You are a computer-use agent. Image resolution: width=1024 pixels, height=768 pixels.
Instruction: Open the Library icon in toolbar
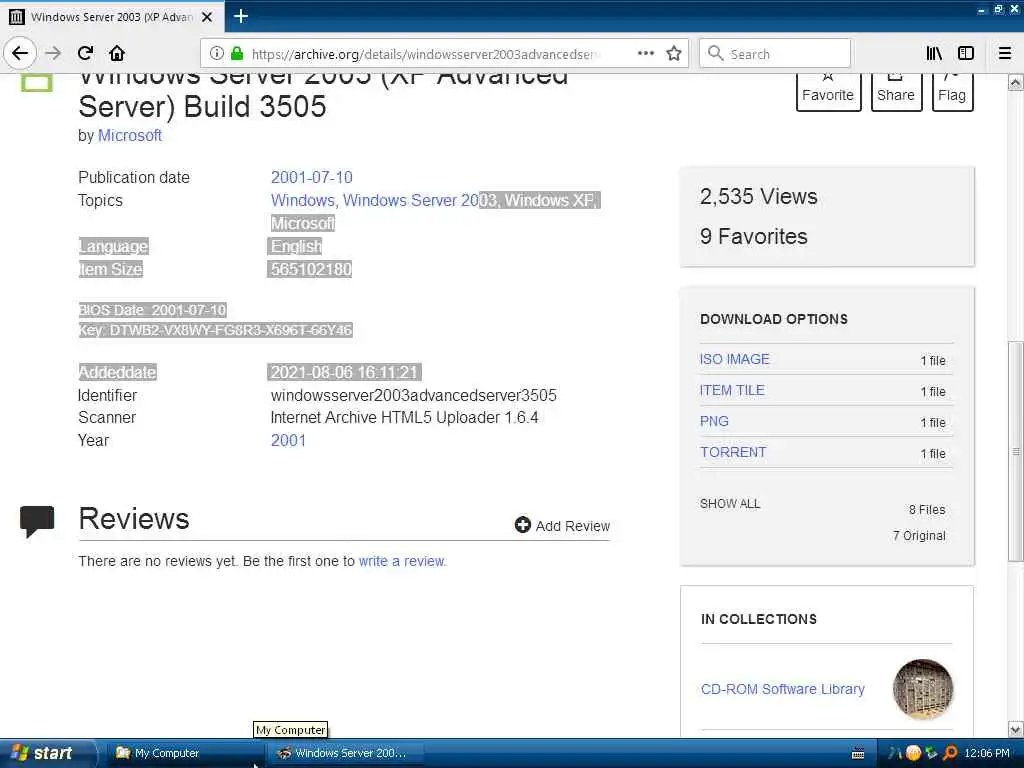point(934,54)
